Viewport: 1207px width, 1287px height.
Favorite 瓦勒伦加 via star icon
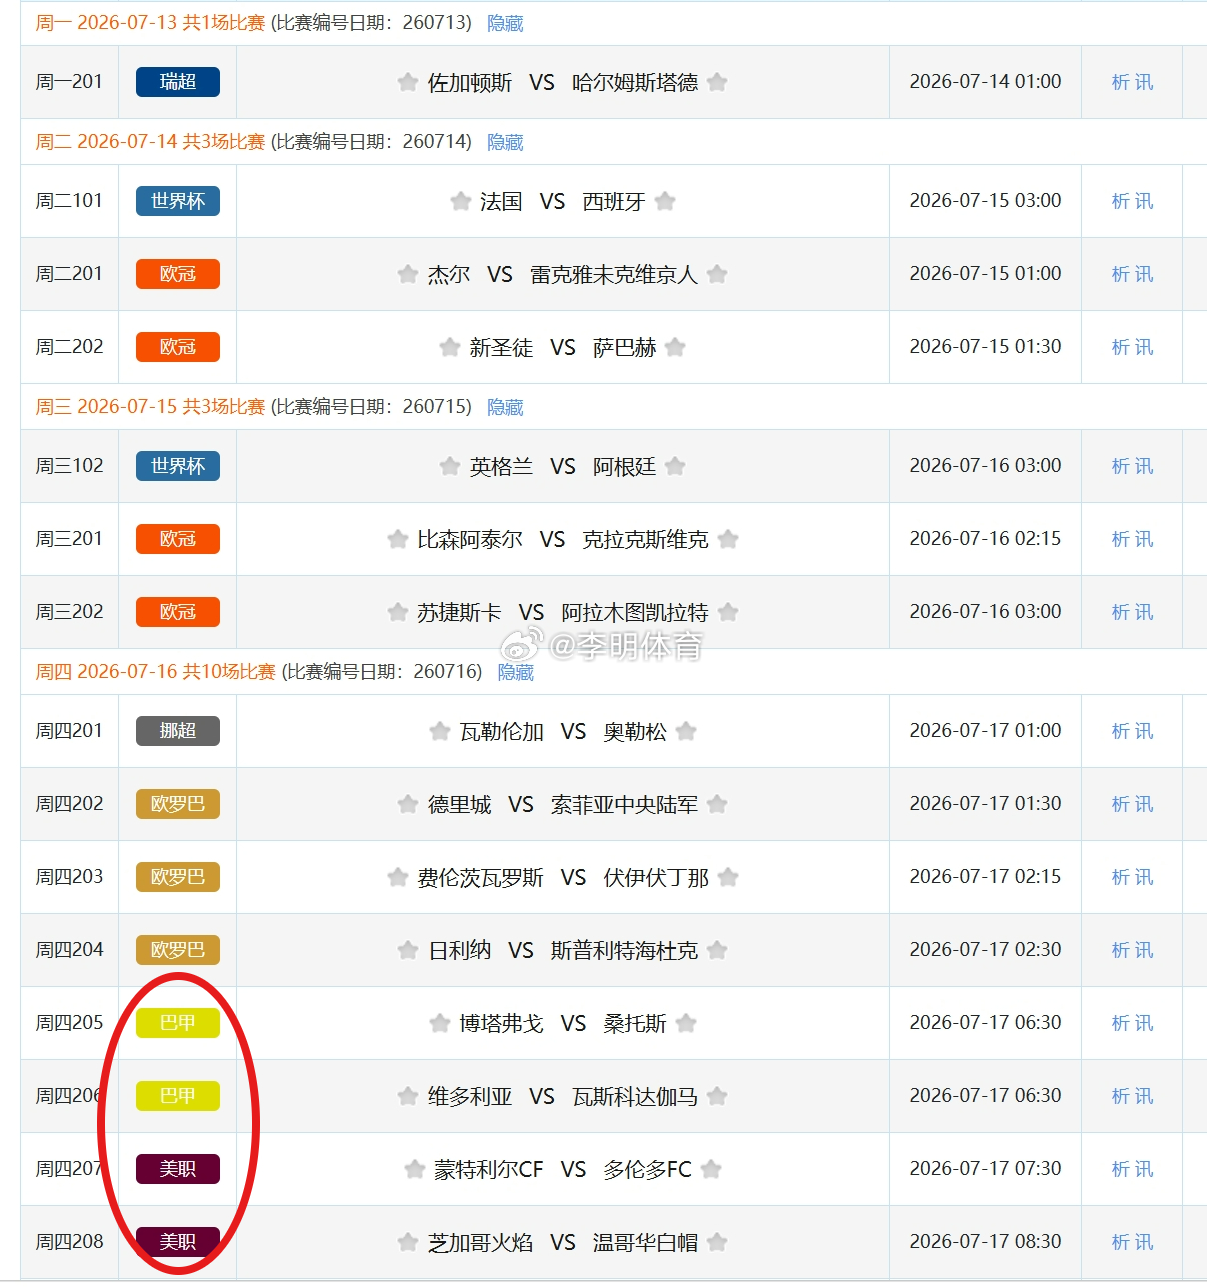440,731
